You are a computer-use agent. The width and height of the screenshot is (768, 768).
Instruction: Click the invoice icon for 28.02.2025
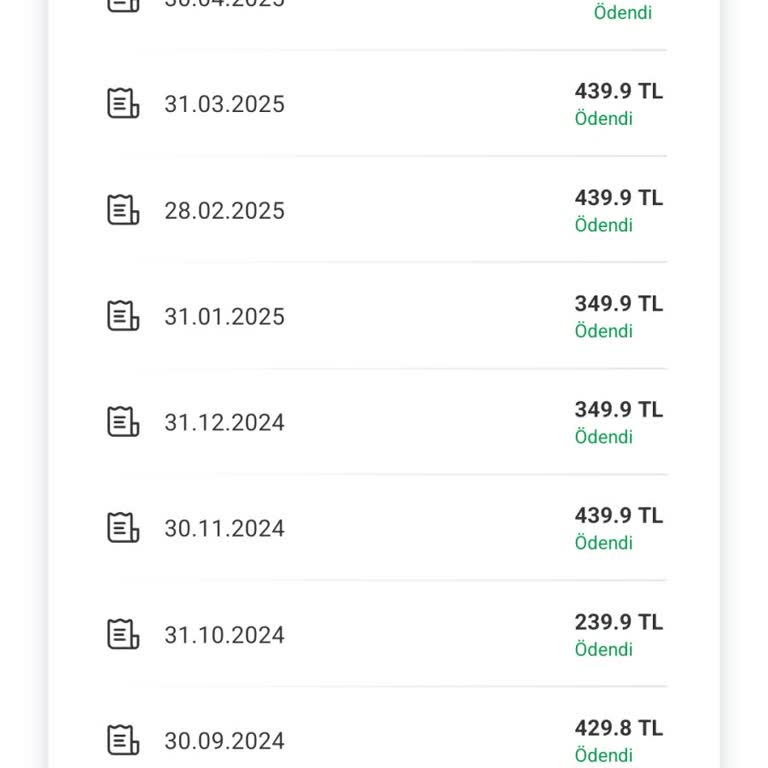point(123,210)
